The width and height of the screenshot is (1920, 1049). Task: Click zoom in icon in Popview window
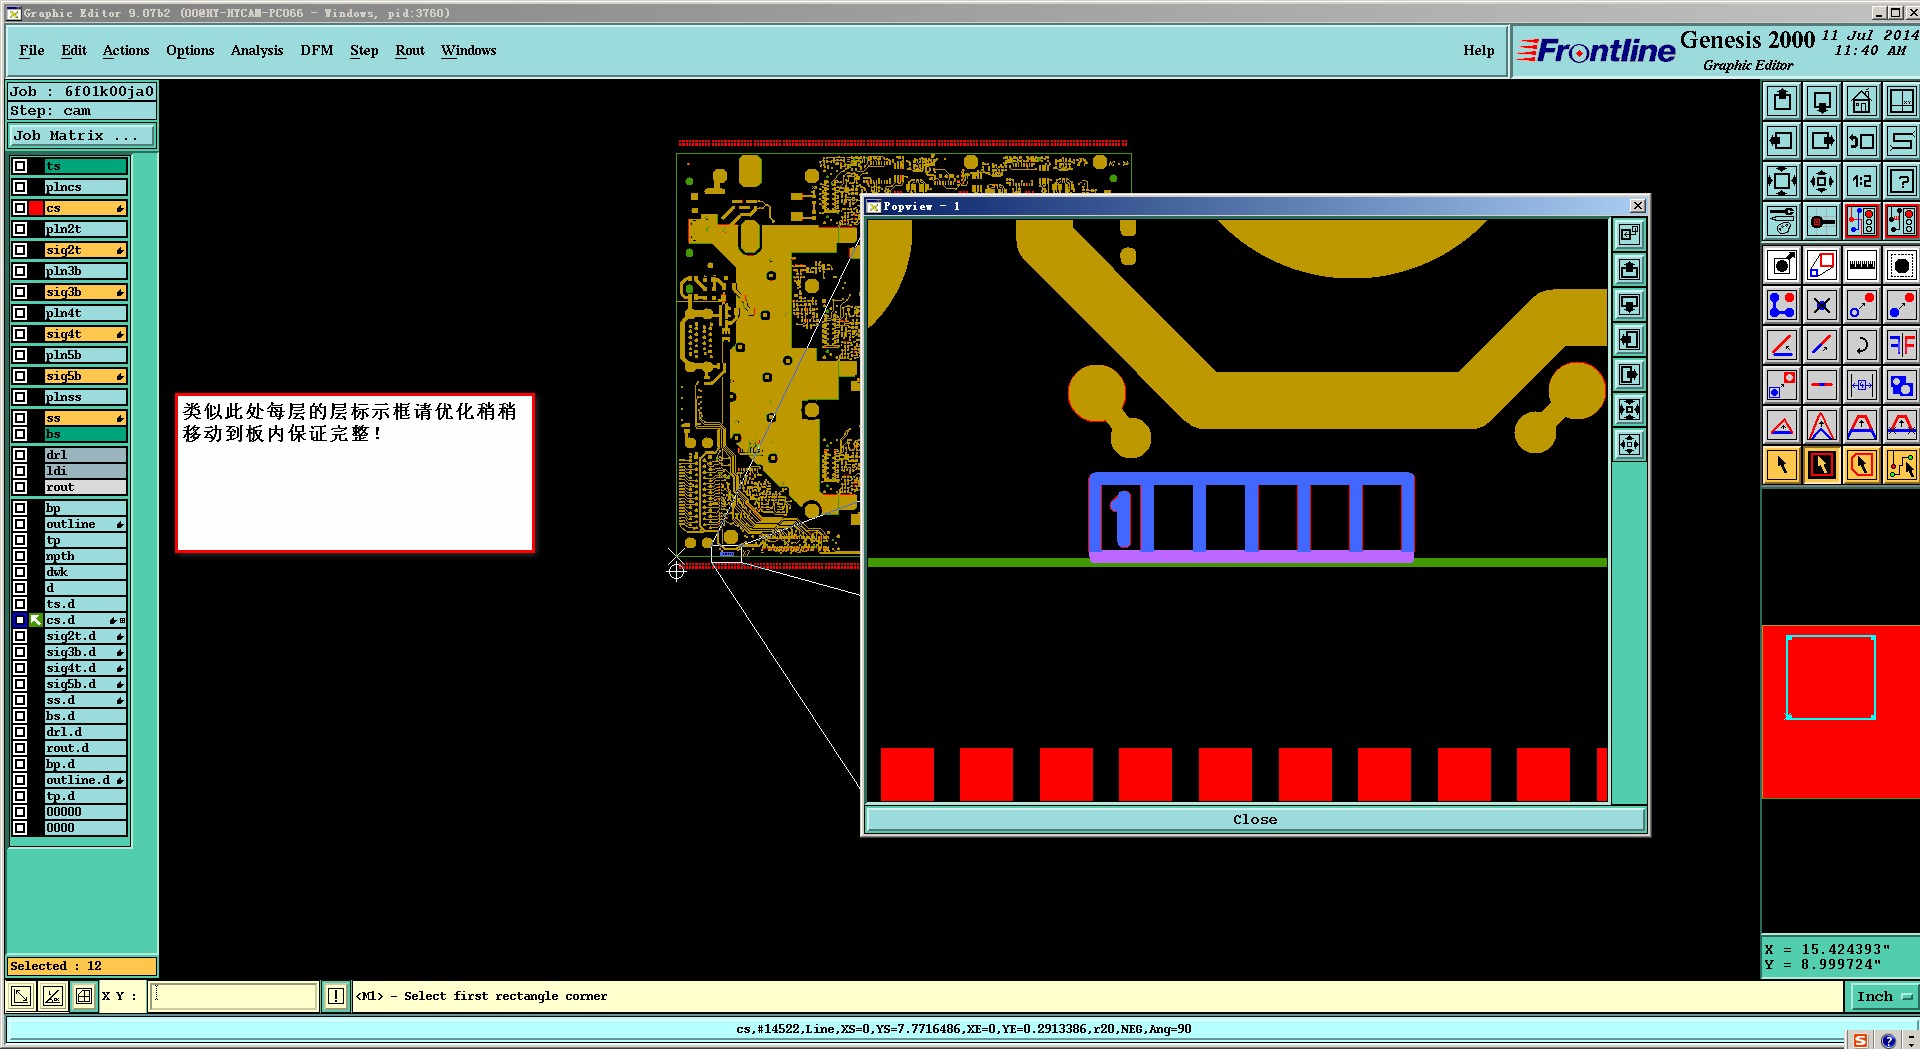pos(1630,410)
